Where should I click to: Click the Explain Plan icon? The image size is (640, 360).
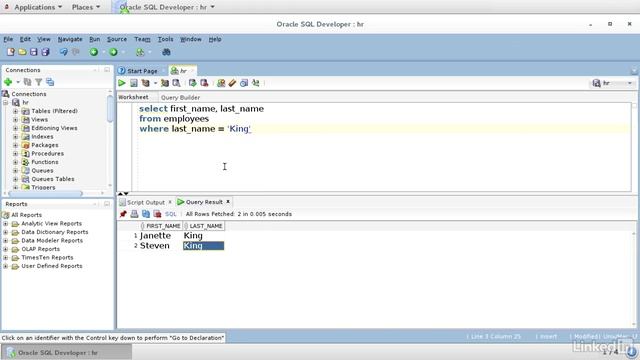click(146, 83)
